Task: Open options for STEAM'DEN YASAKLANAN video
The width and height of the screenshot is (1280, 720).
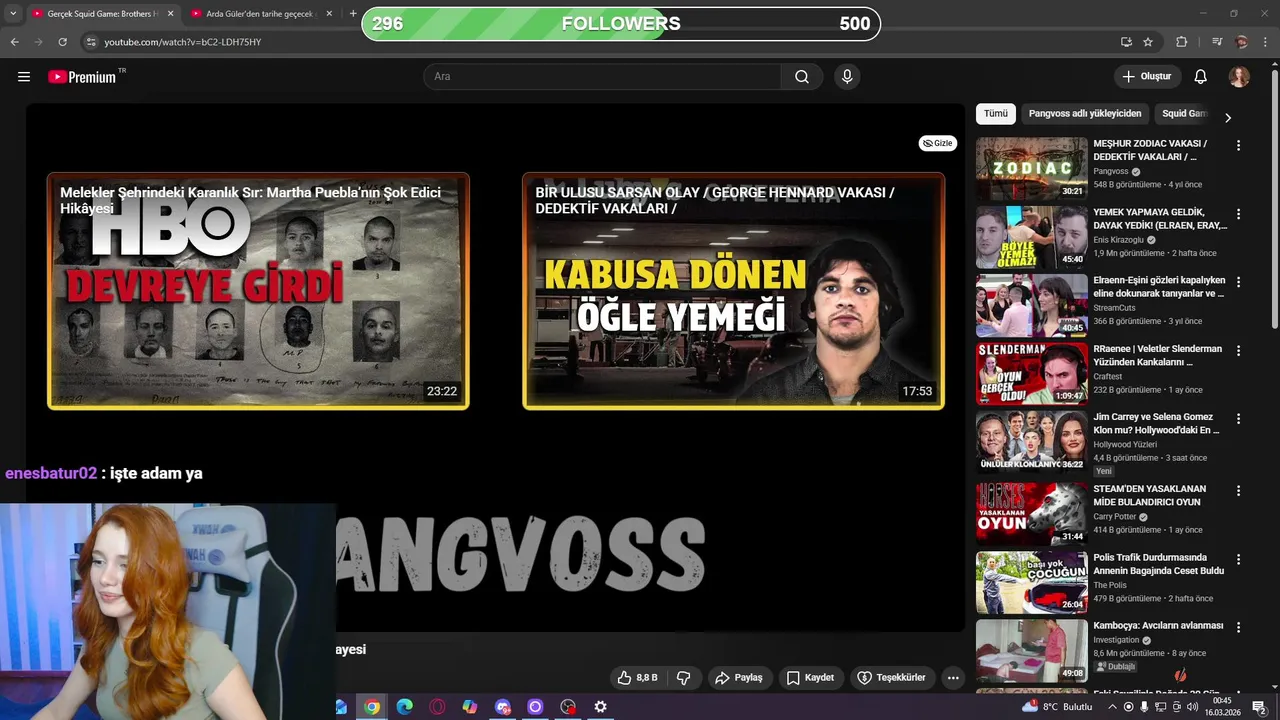Action: click(1238, 491)
